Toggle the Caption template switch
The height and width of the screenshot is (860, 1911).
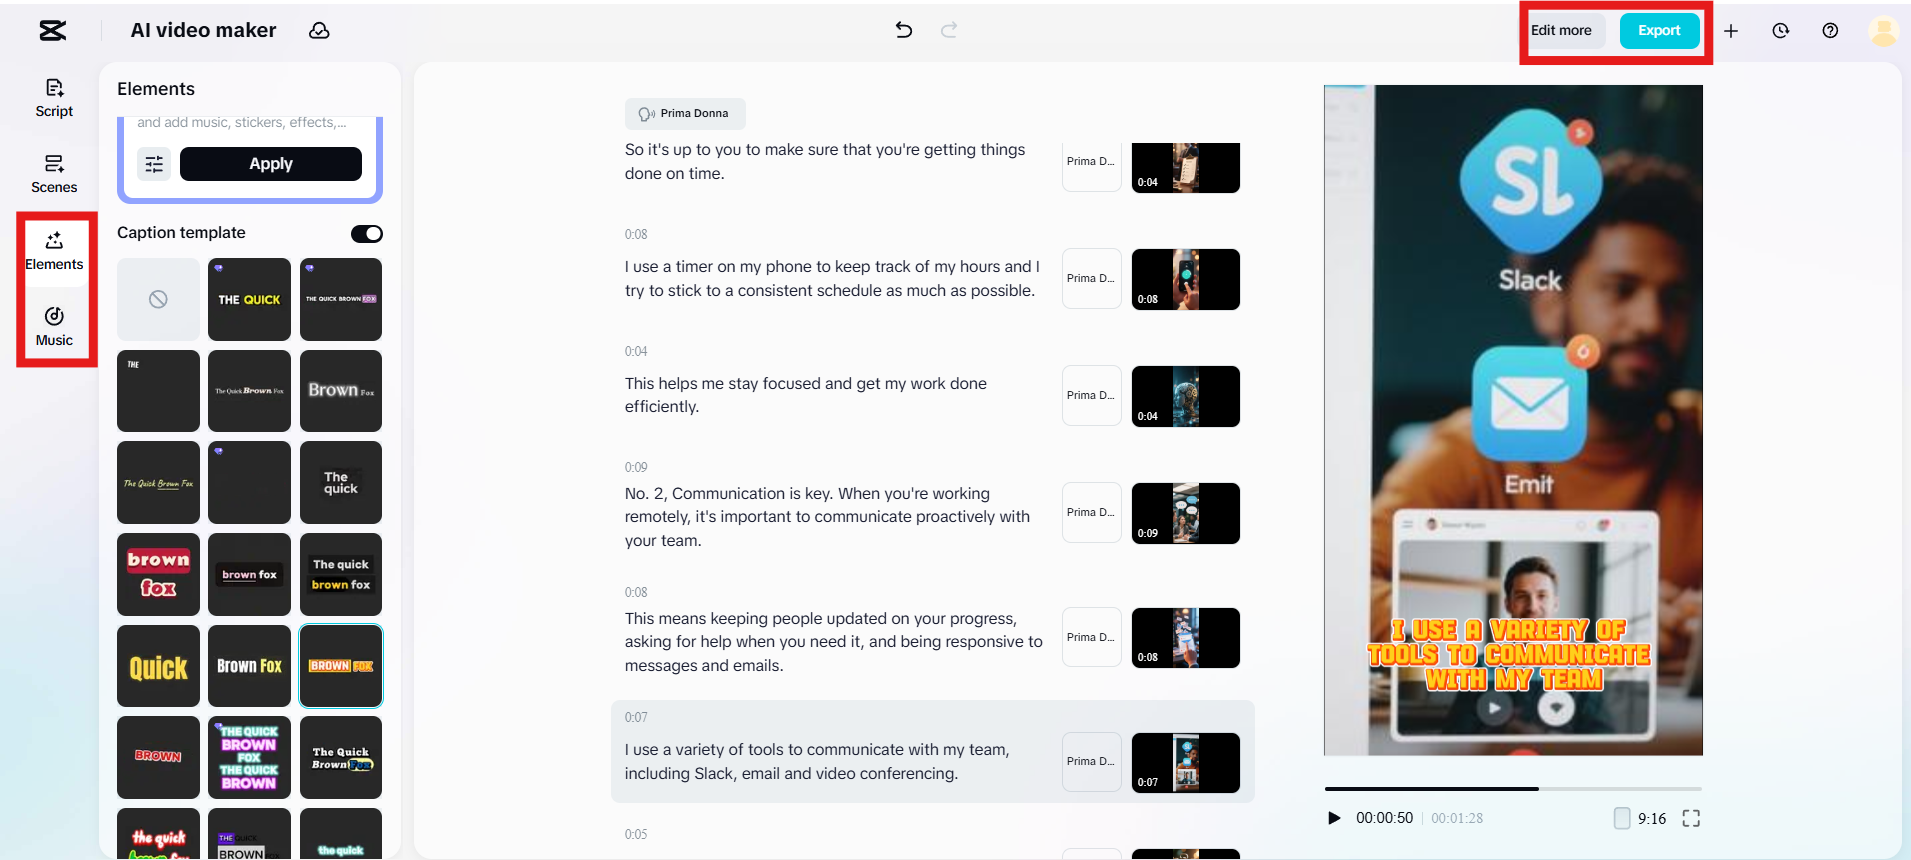tap(367, 234)
